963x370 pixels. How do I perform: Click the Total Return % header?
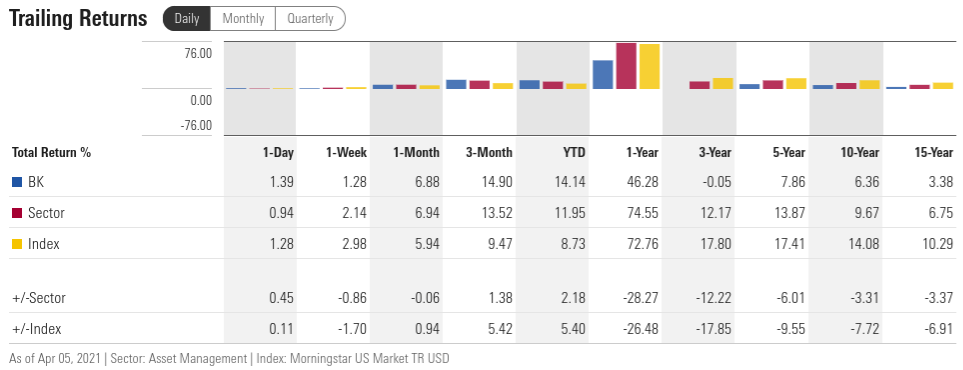pos(51,152)
